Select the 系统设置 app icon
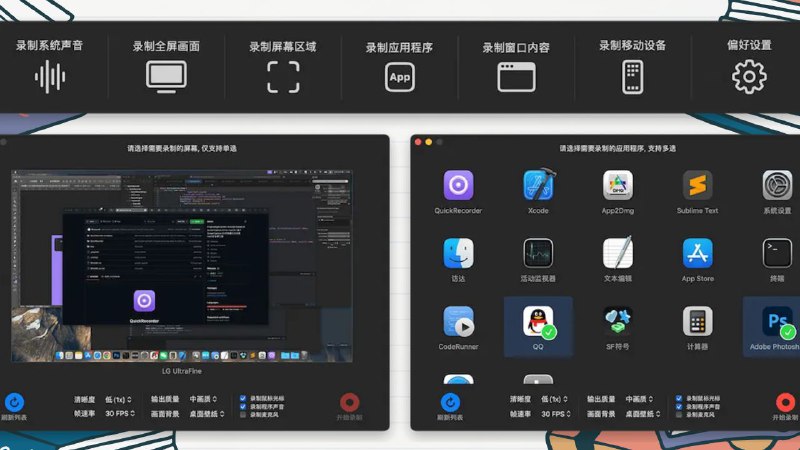The height and width of the screenshot is (450, 800). [x=777, y=185]
